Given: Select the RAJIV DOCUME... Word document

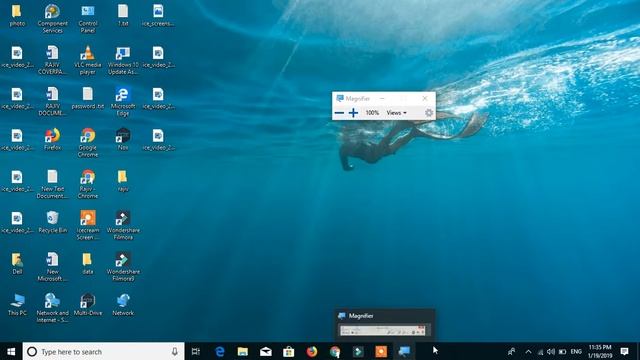Looking at the screenshot, I should tap(52, 101).
